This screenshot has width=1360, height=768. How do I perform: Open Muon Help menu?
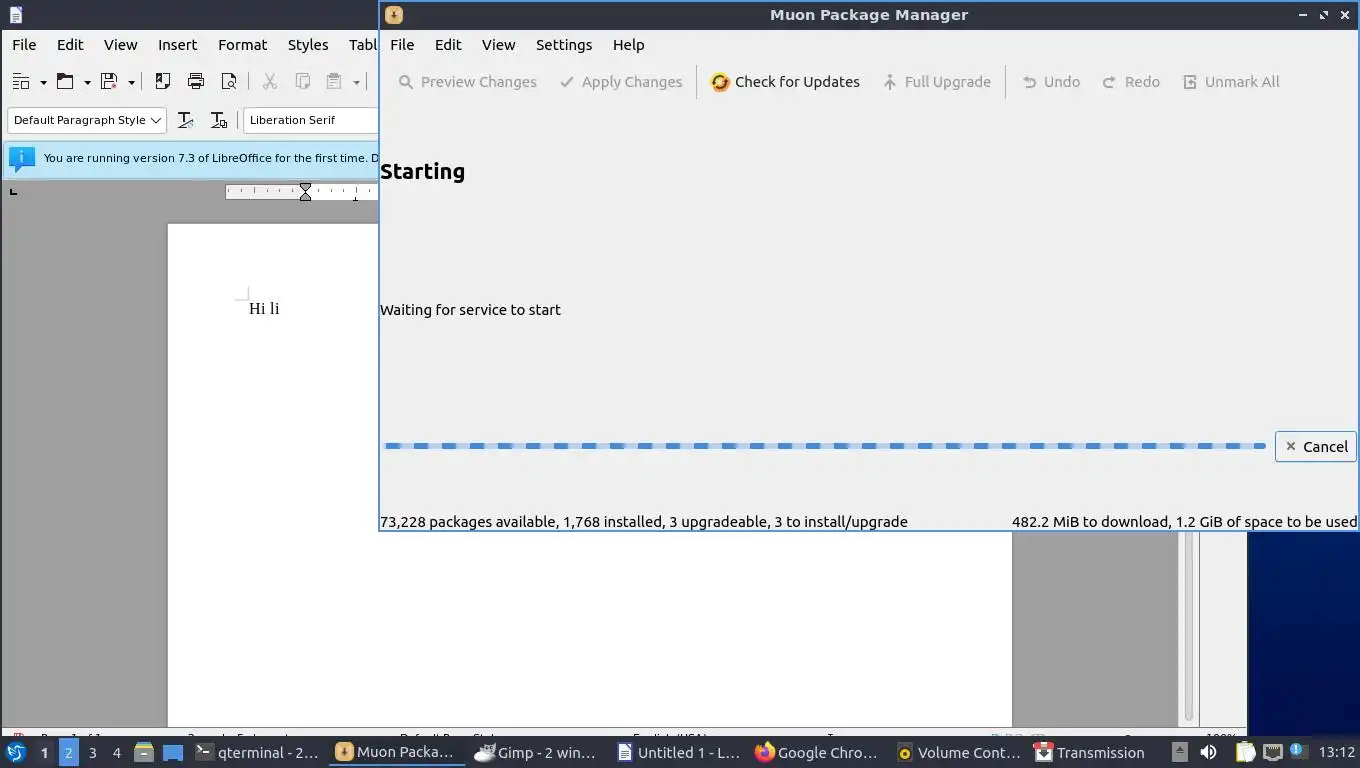coord(628,45)
